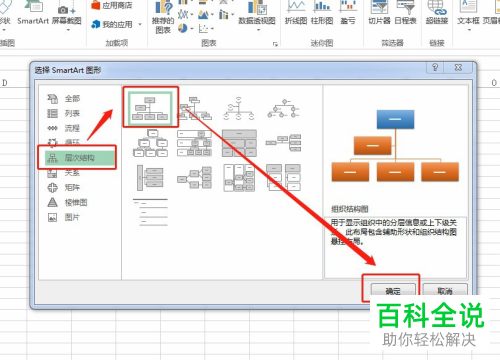This screenshot has height=360, width=500.
Task: Close the 选择 SmartArt 图形 dialog
Action: pyautogui.click(x=459, y=68)
